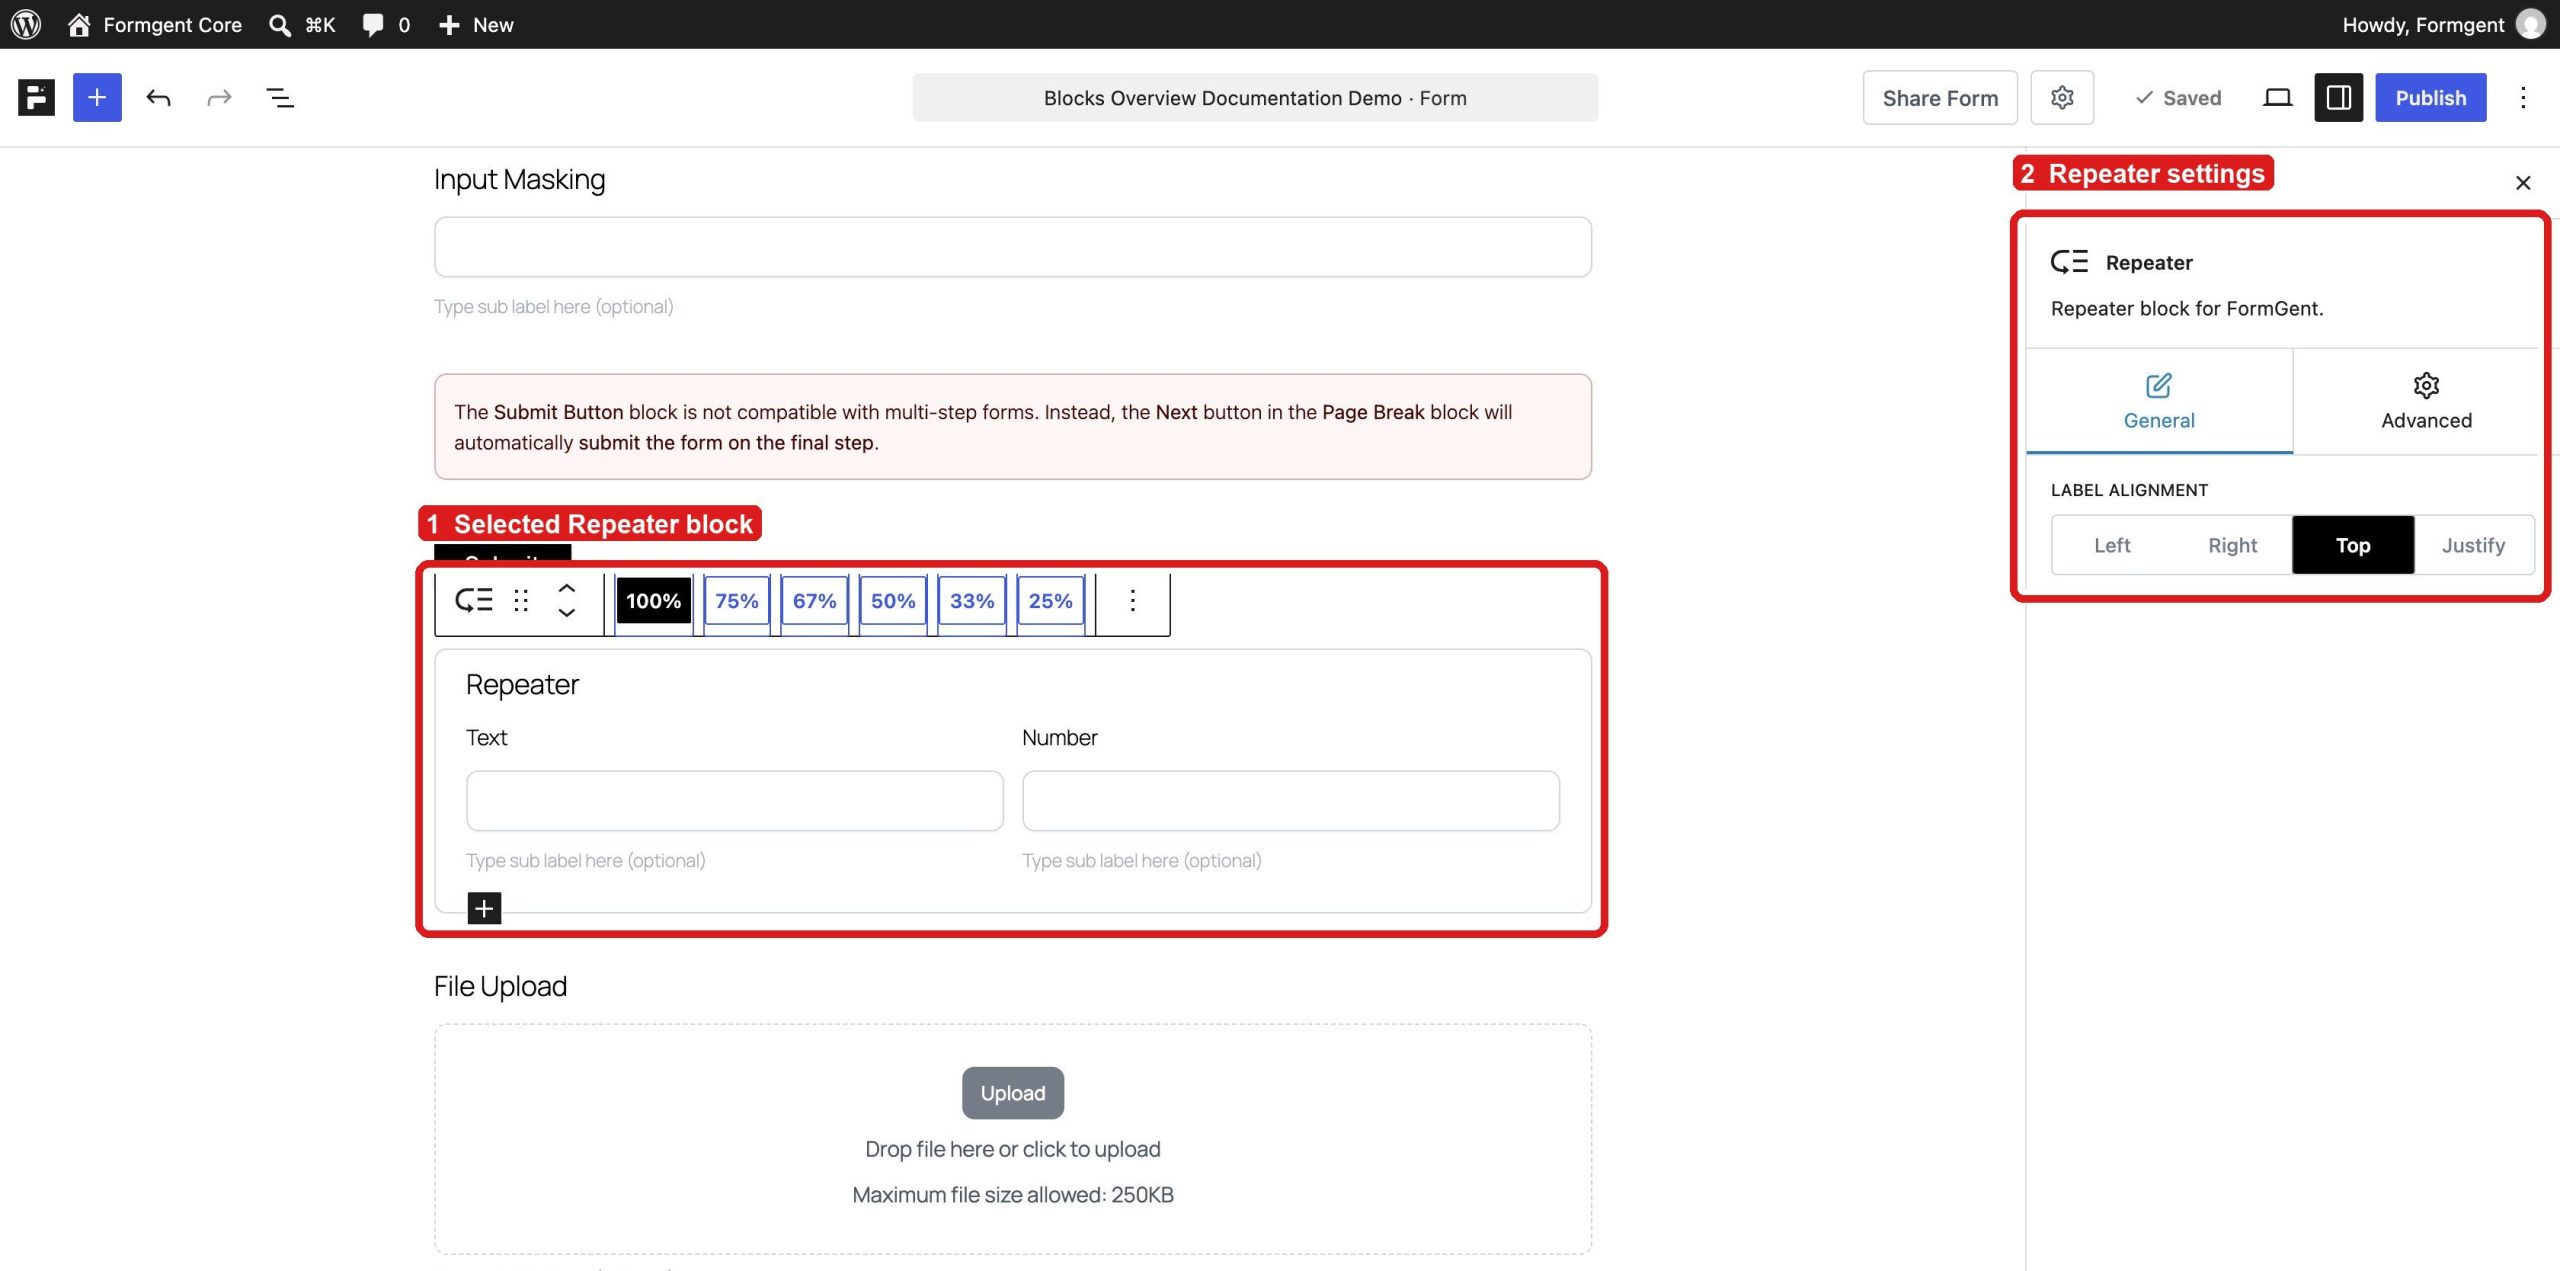Publish the form

(x=2430, y=97)
